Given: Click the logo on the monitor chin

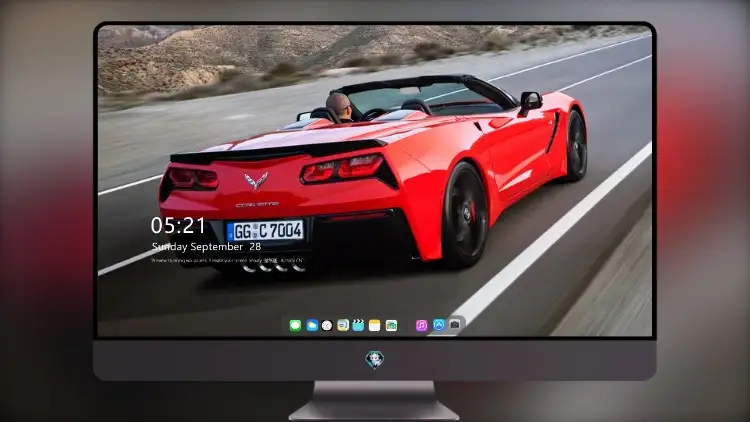Looking at the screenshot, I should [x=375, y=360].
